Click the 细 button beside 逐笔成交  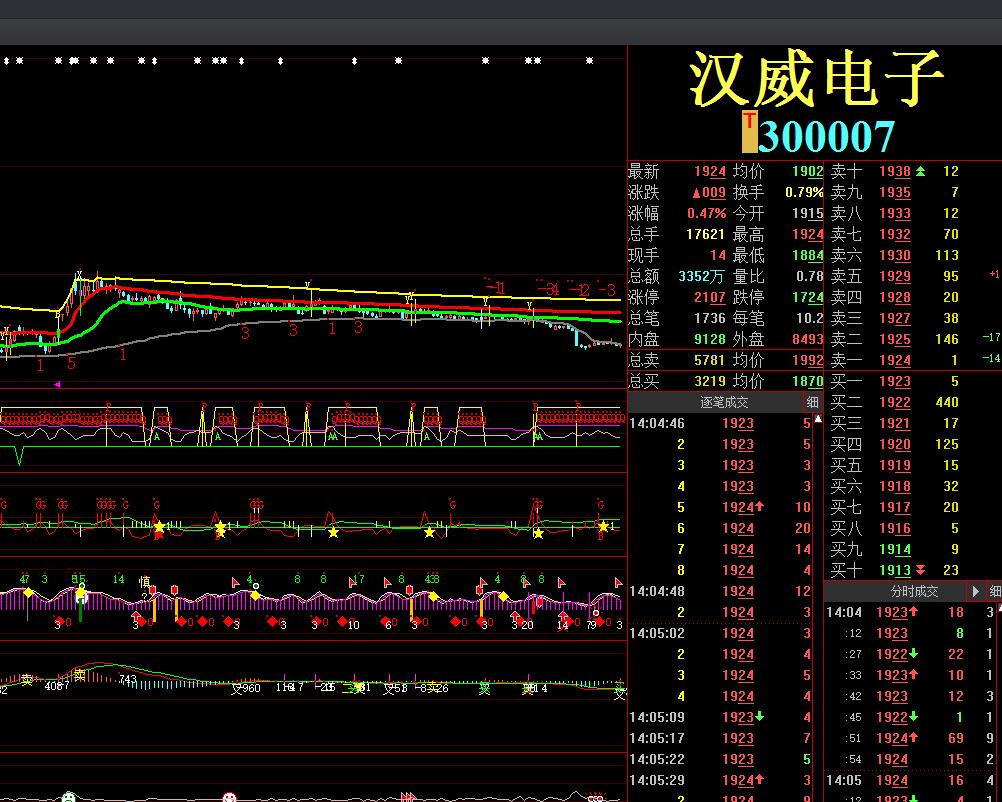[812, 402]
